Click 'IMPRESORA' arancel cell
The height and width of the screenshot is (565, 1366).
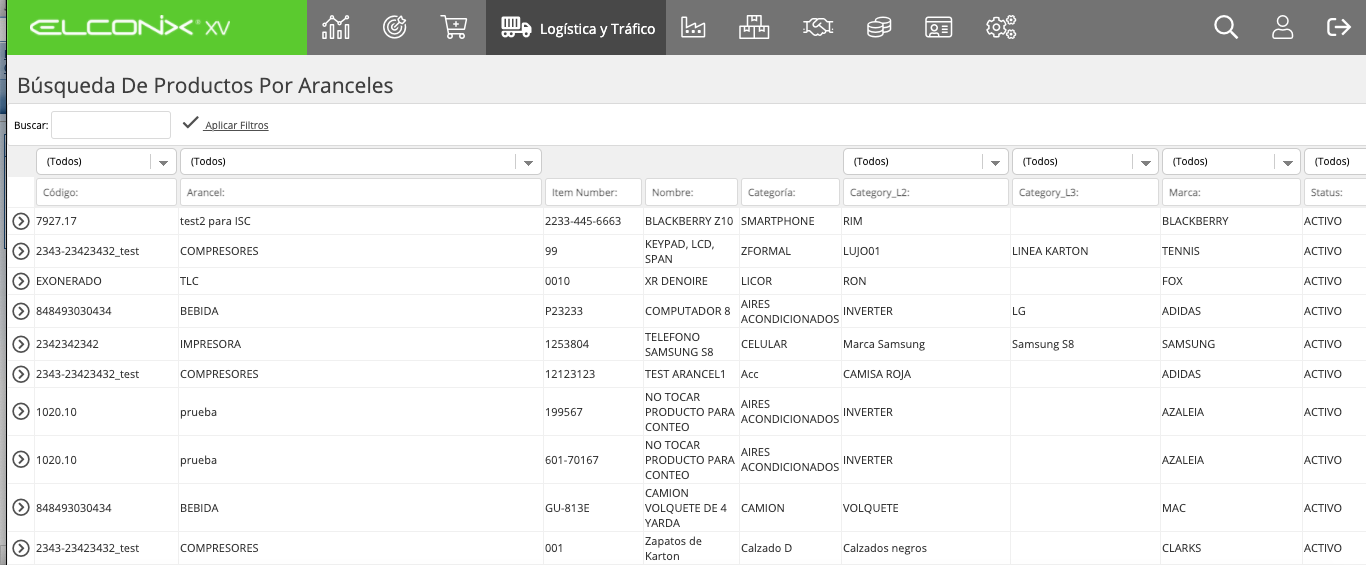210,344
